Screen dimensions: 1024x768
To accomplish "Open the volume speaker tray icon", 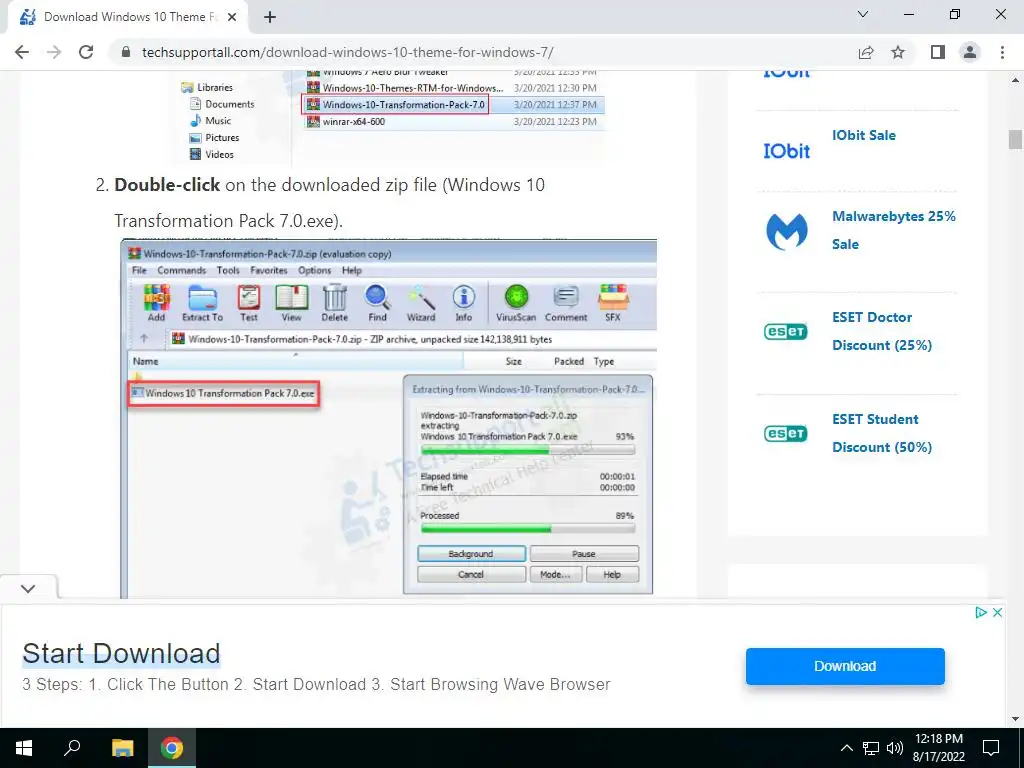I will click(895, 748).
